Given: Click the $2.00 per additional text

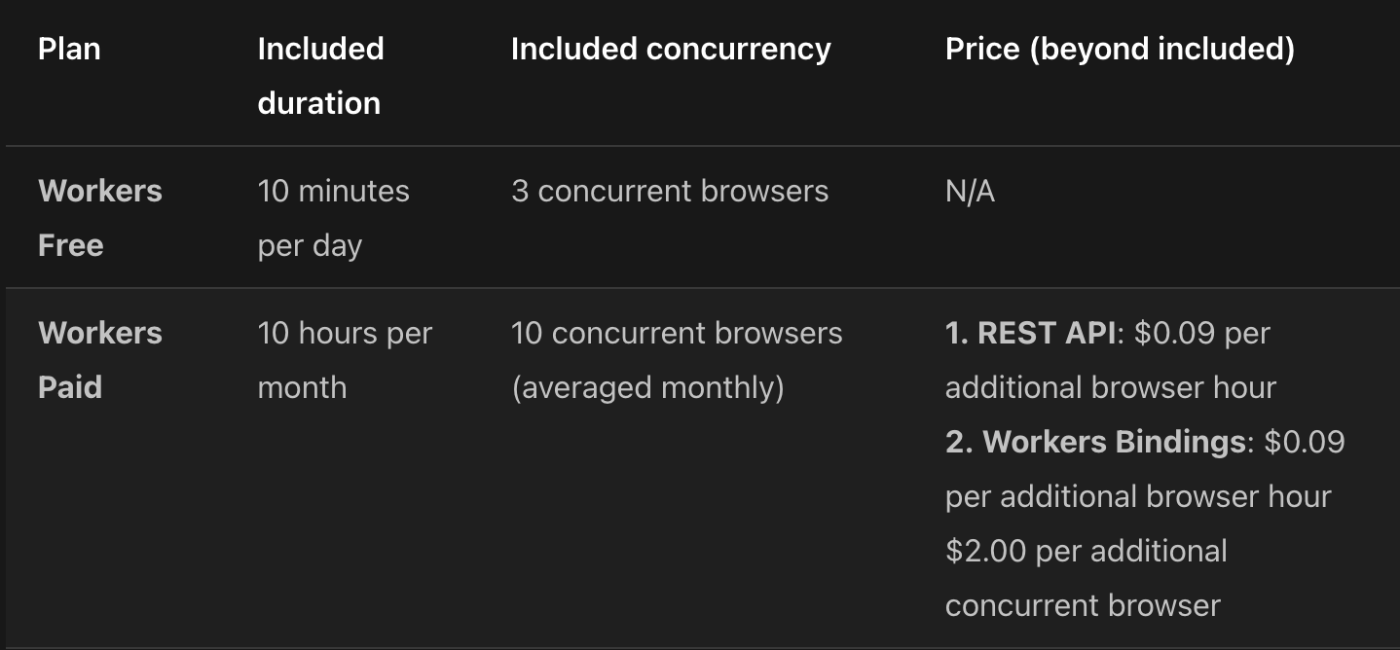Looking at the screenshot, I should (1086, 551).
